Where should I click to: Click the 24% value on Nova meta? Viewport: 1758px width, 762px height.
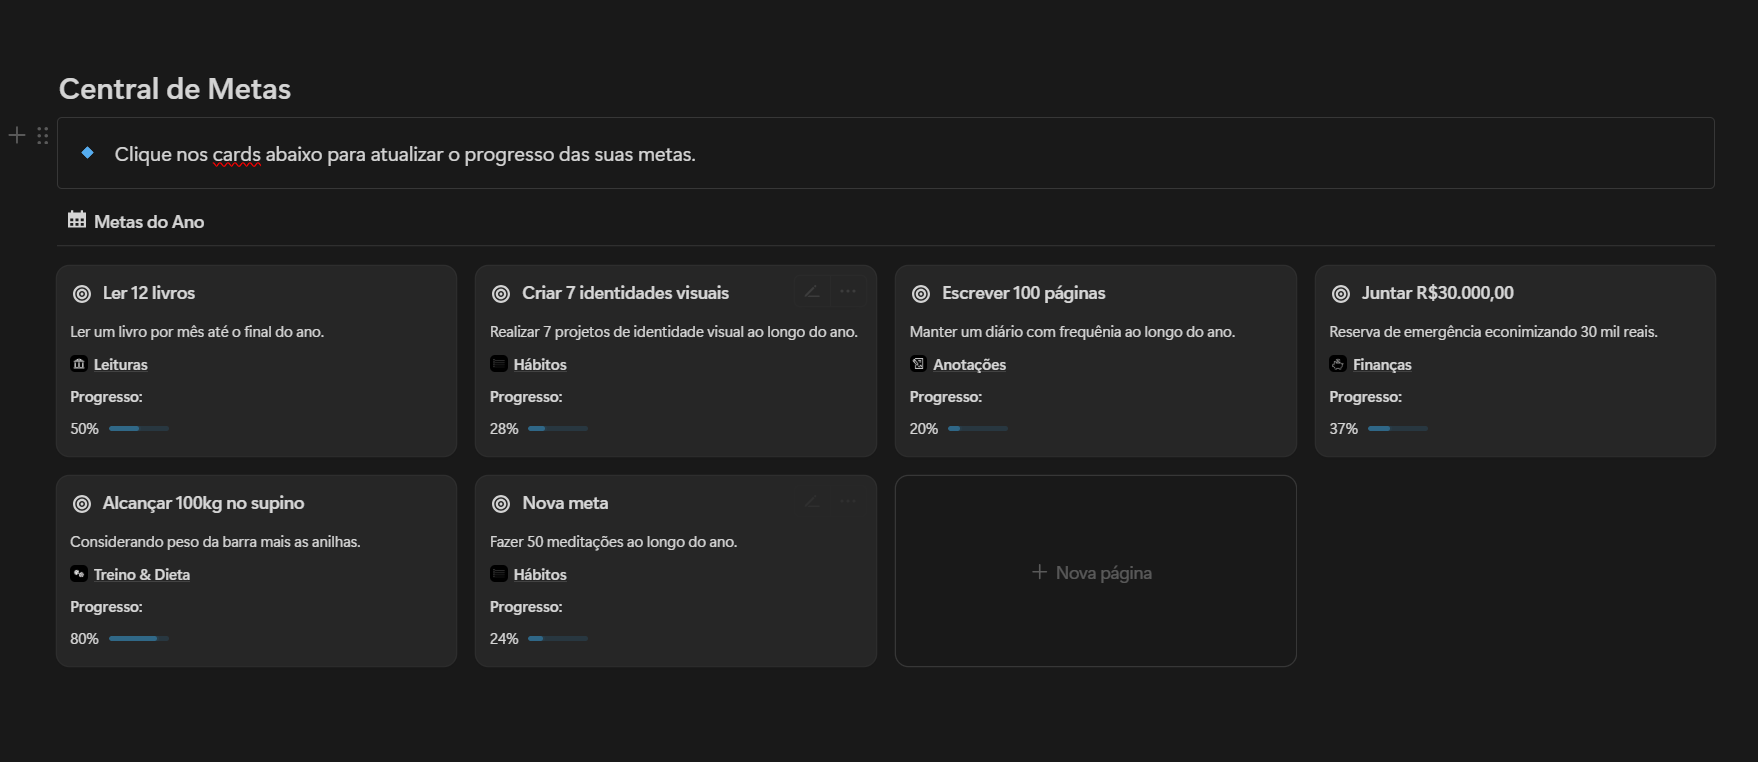point(504,639)
